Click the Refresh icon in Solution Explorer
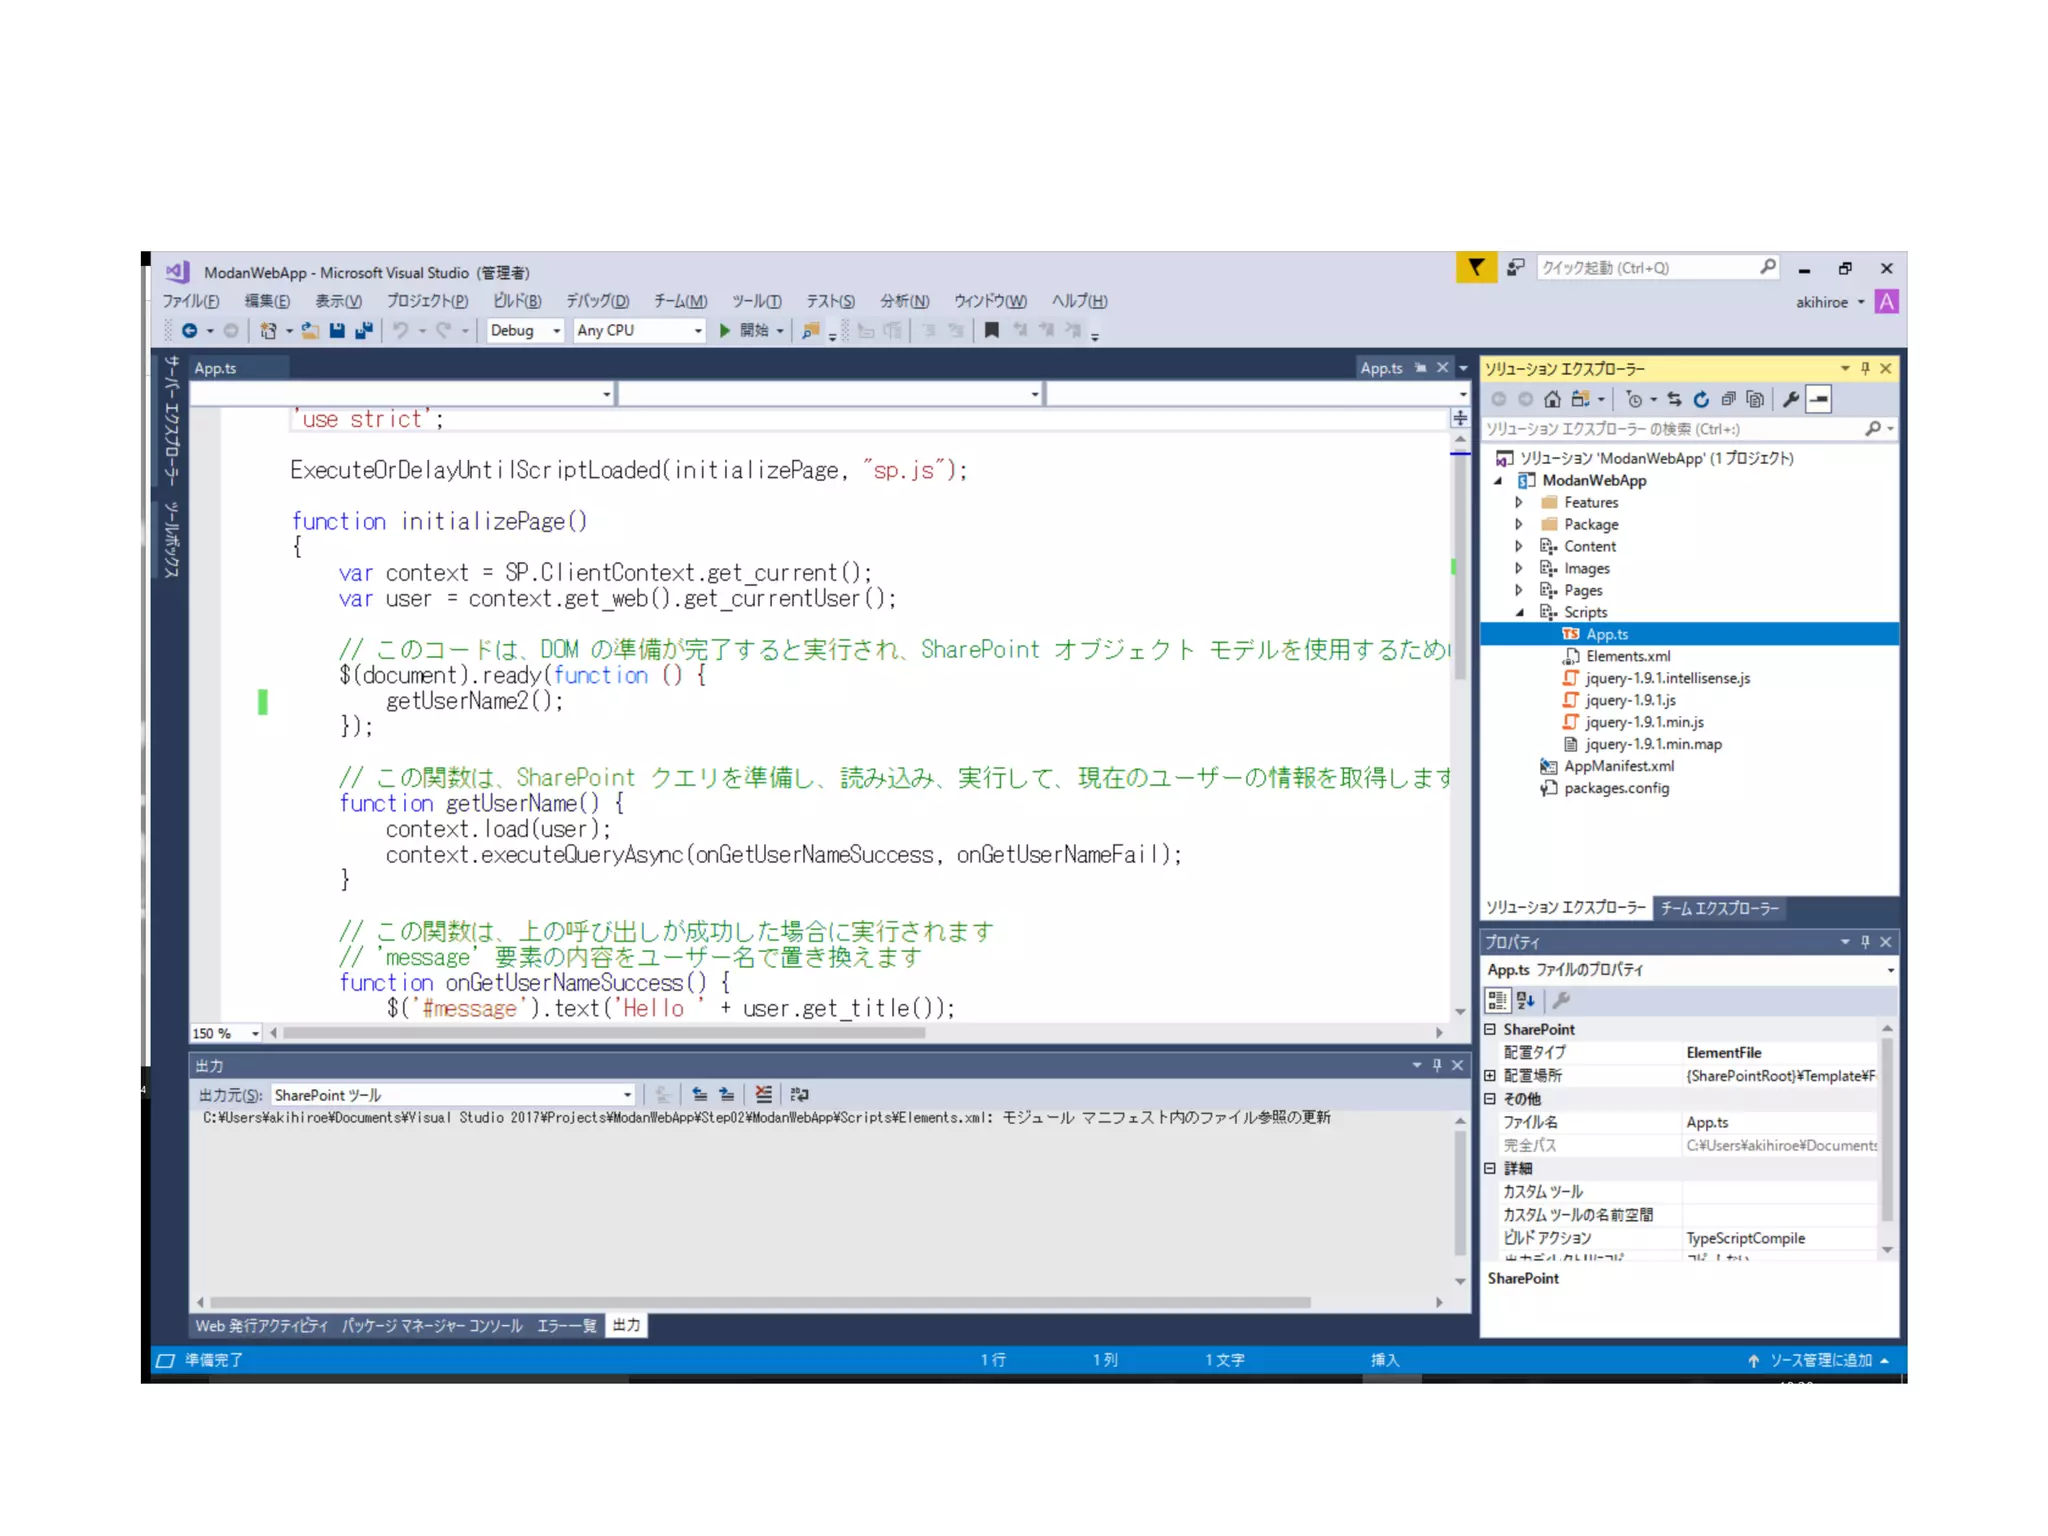Viewport: 2048px width, 1536px height. click(x=1701, y=400)
